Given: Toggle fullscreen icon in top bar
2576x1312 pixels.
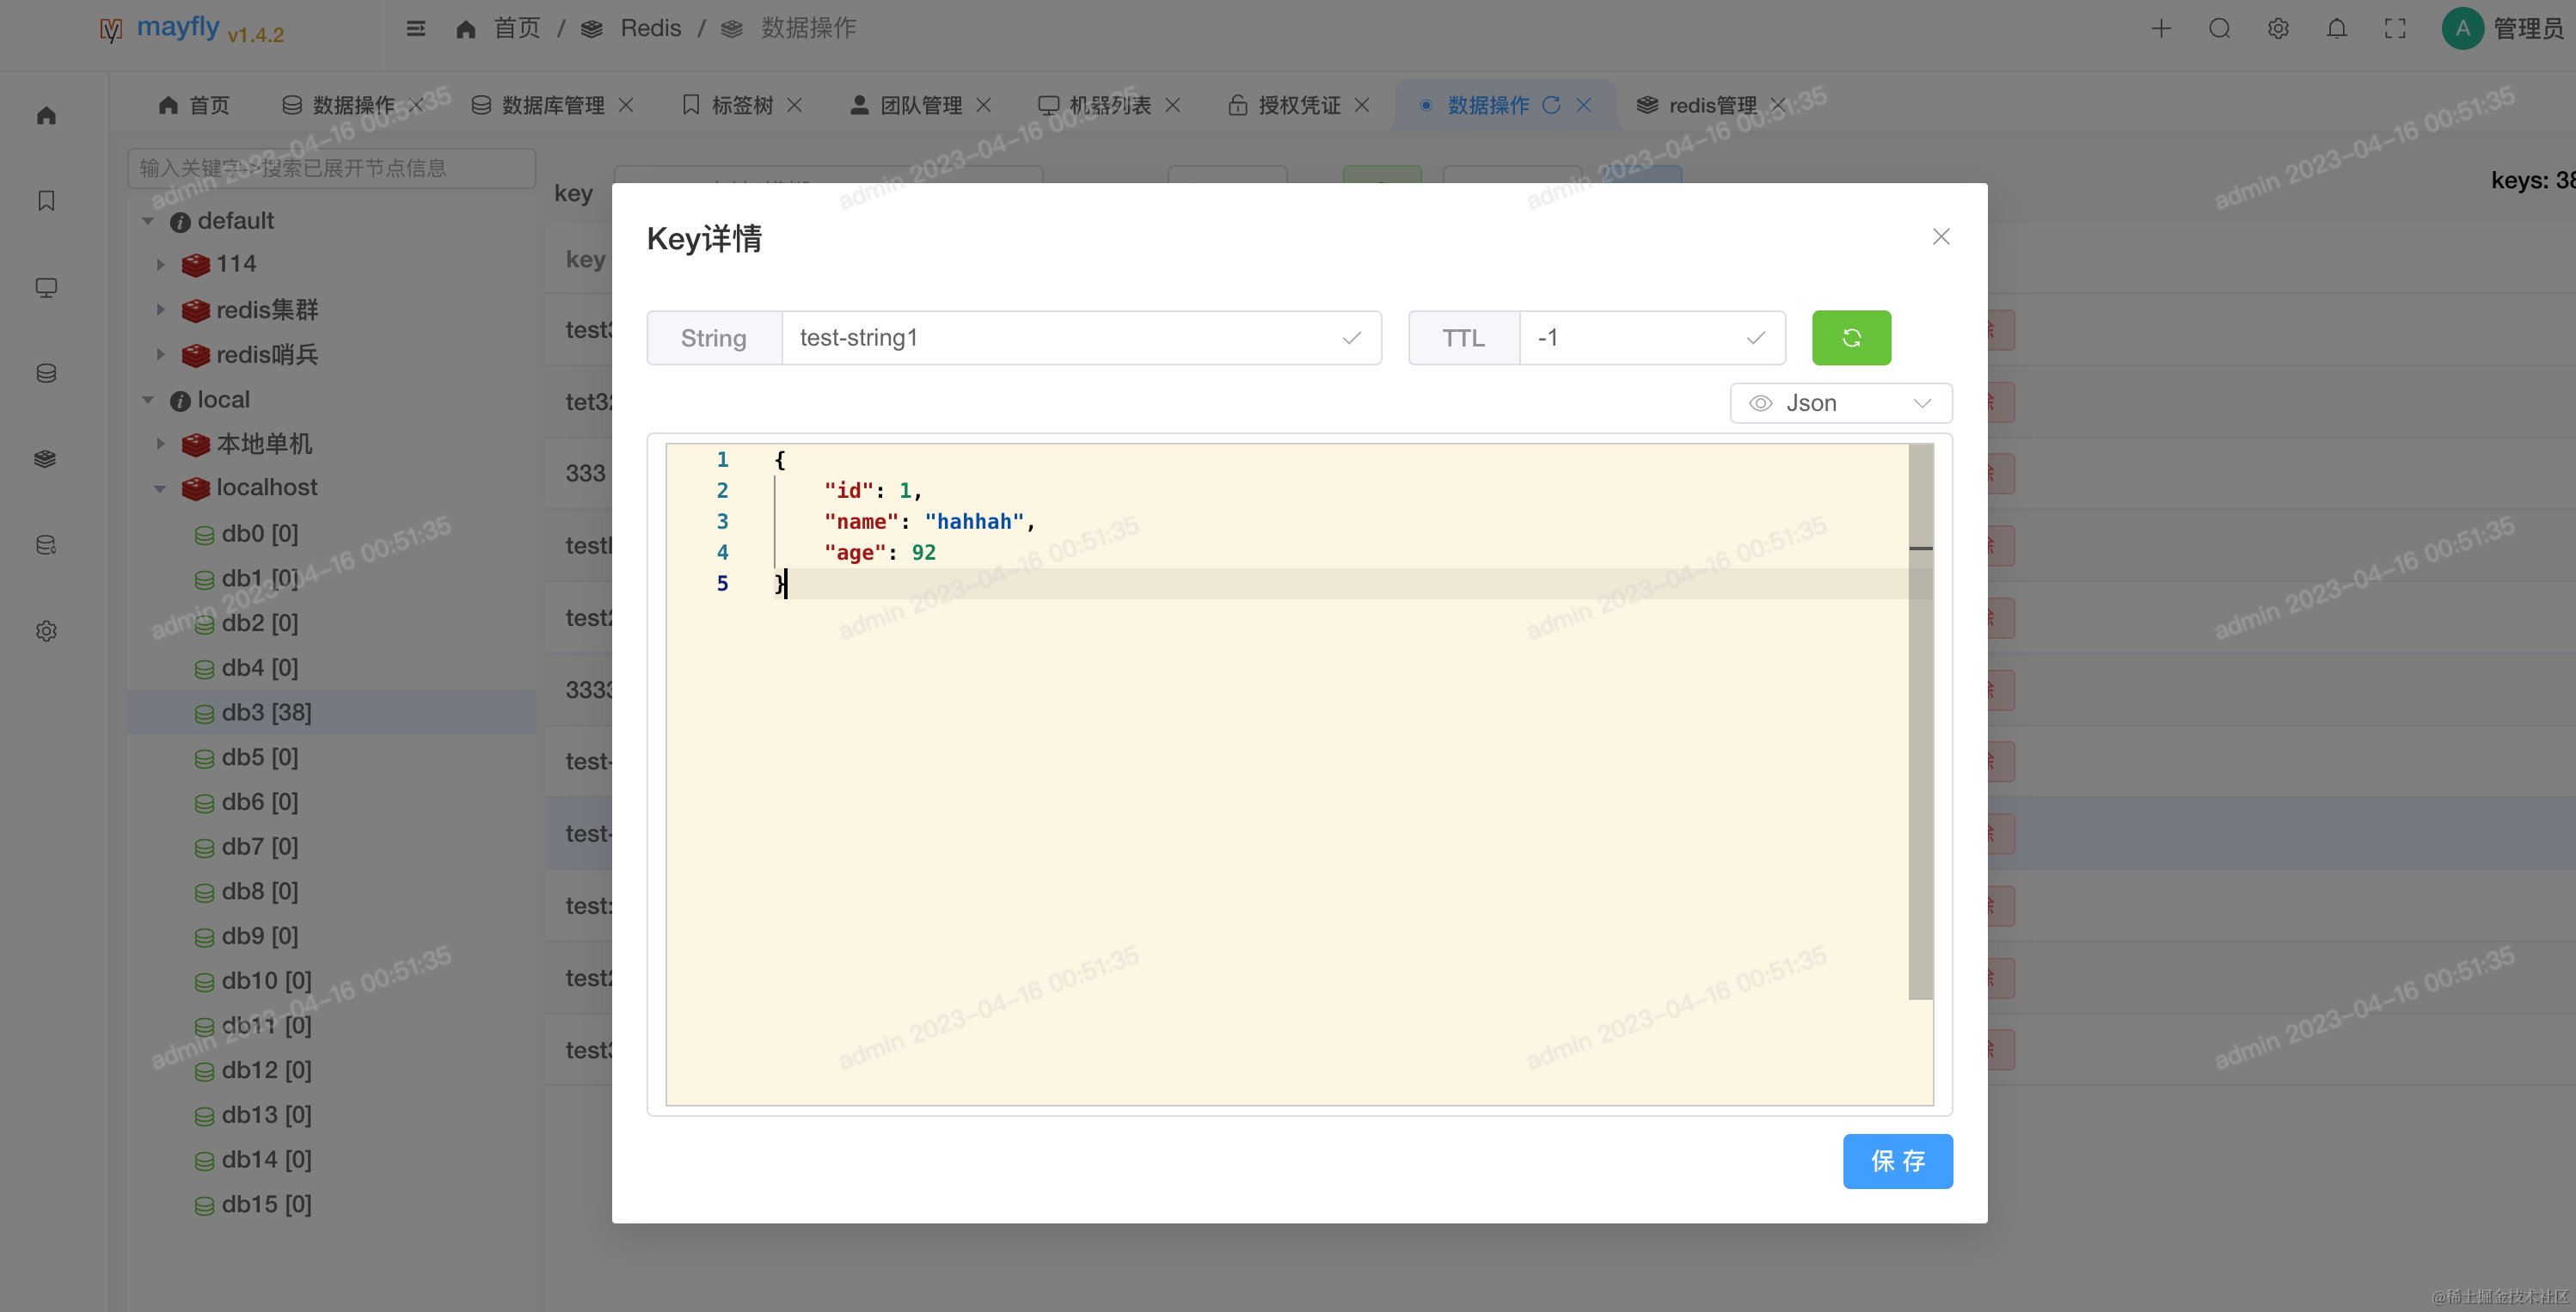Looking at the screenshot, I should 2395,28.
